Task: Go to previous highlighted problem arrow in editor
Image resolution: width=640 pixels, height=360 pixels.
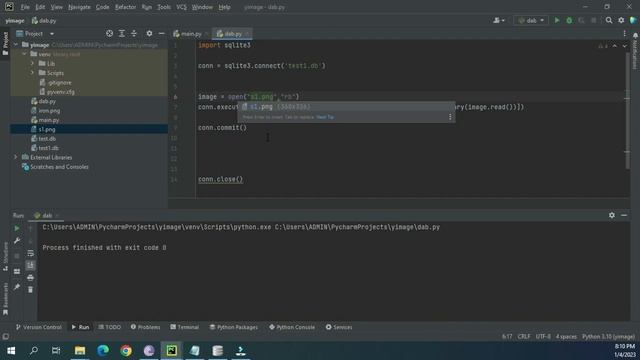Action: click(x=615, y=46)
